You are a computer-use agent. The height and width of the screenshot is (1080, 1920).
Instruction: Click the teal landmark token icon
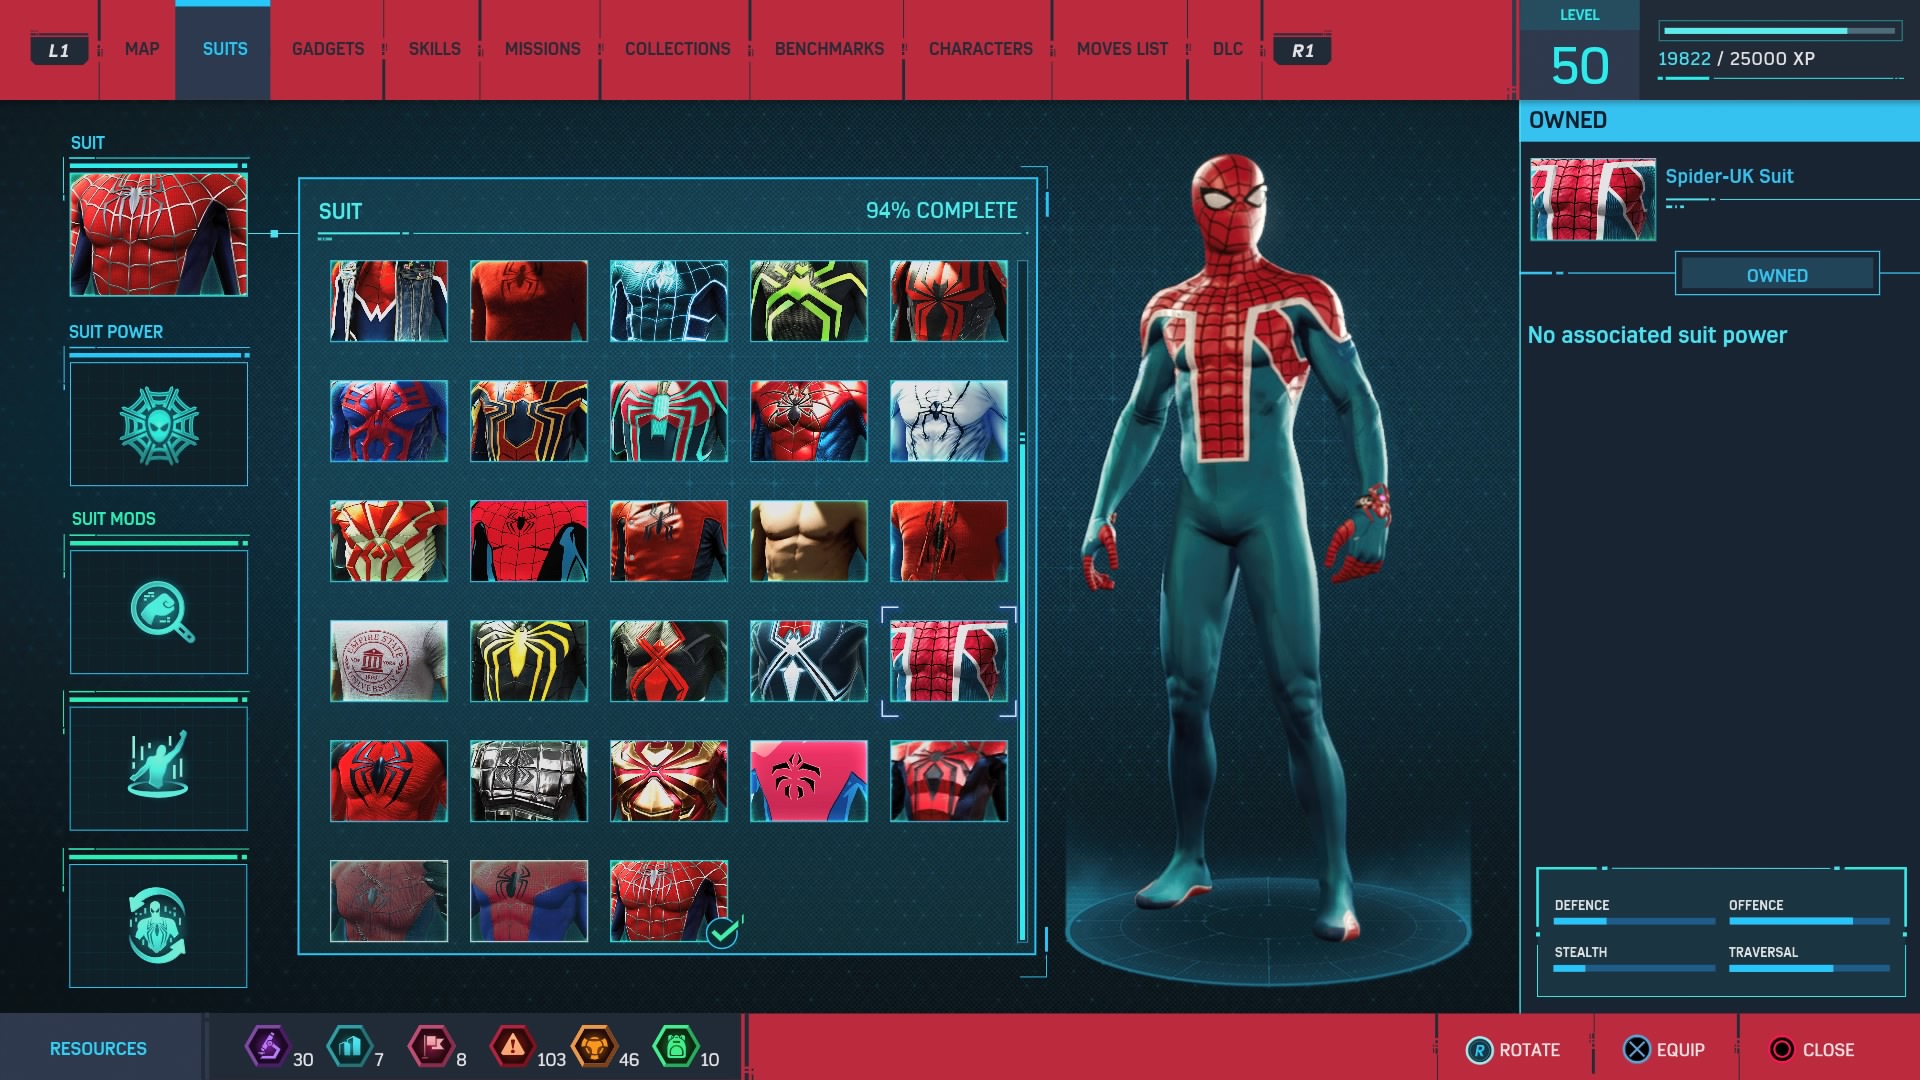(349, 1047)
